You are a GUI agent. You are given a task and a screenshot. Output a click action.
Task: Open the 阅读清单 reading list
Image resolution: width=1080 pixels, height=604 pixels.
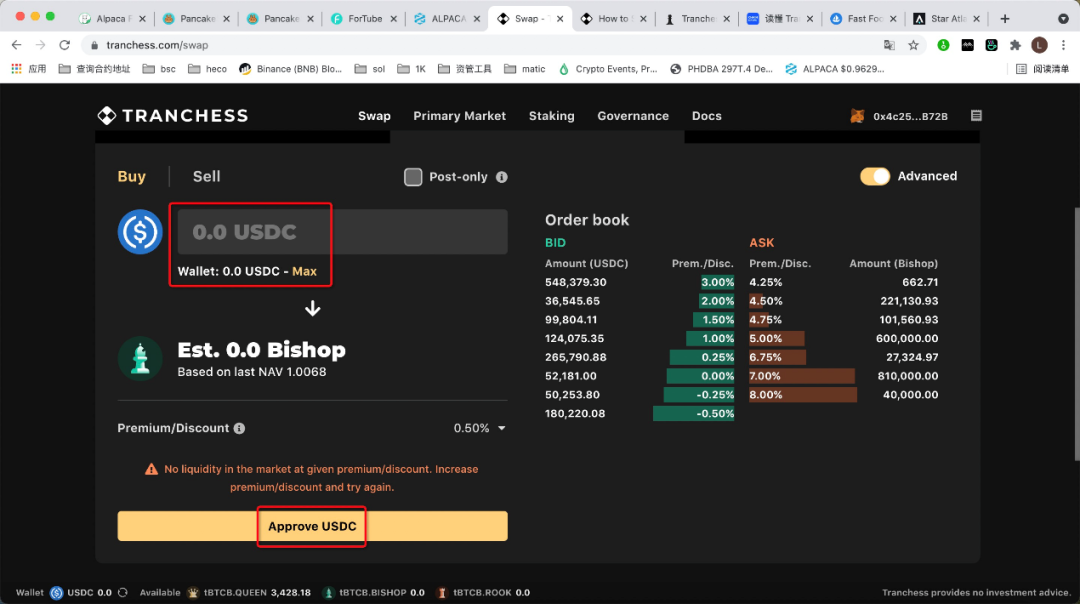click(x=1042, y=69)
